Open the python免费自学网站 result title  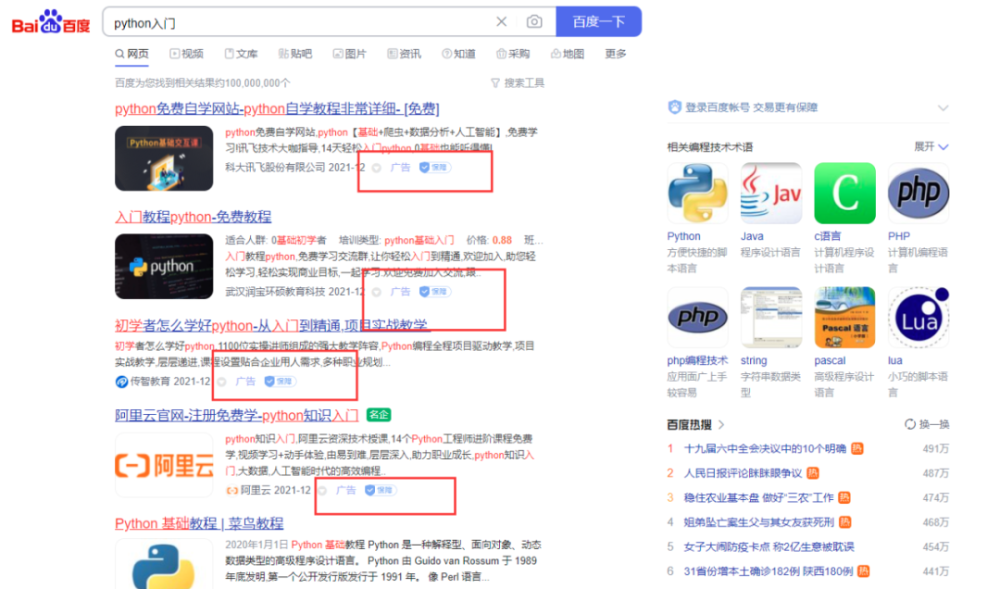(277, 109)
